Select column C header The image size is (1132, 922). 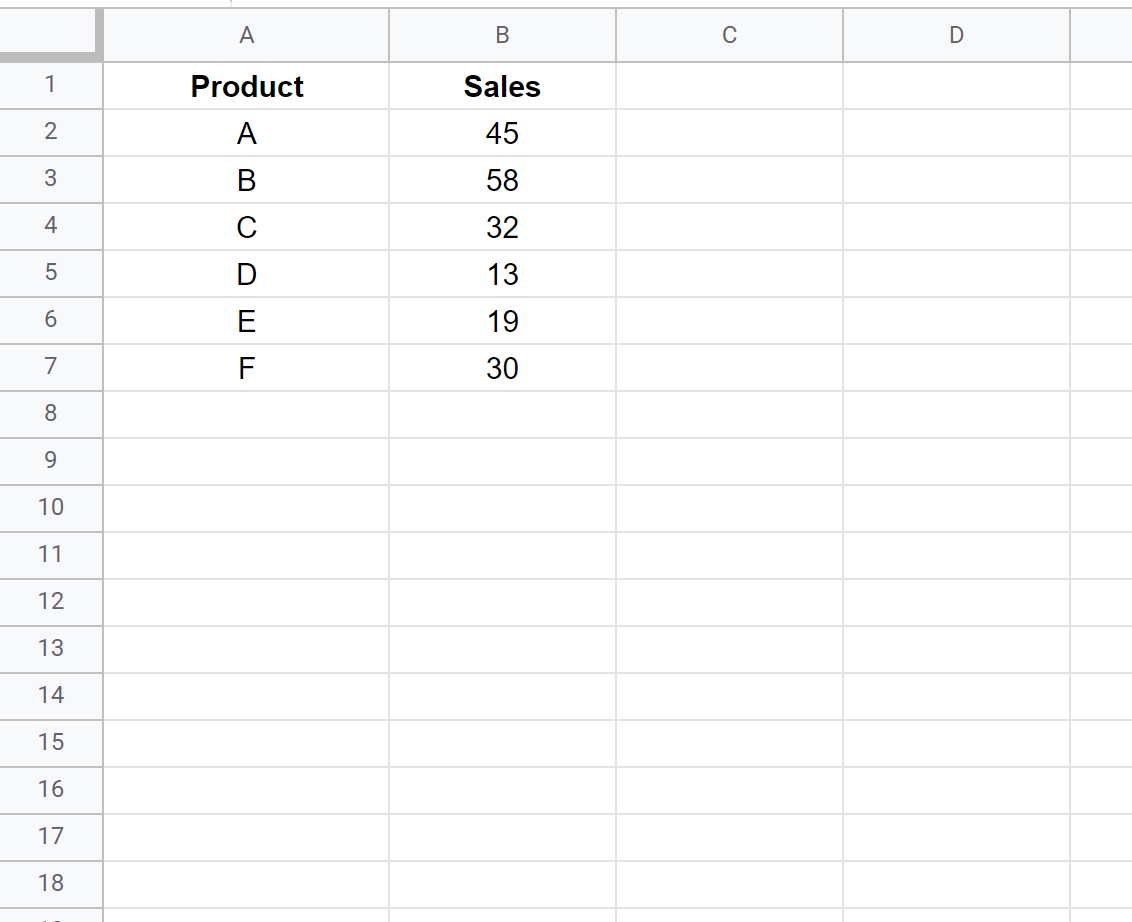click(x=729, y=35)
